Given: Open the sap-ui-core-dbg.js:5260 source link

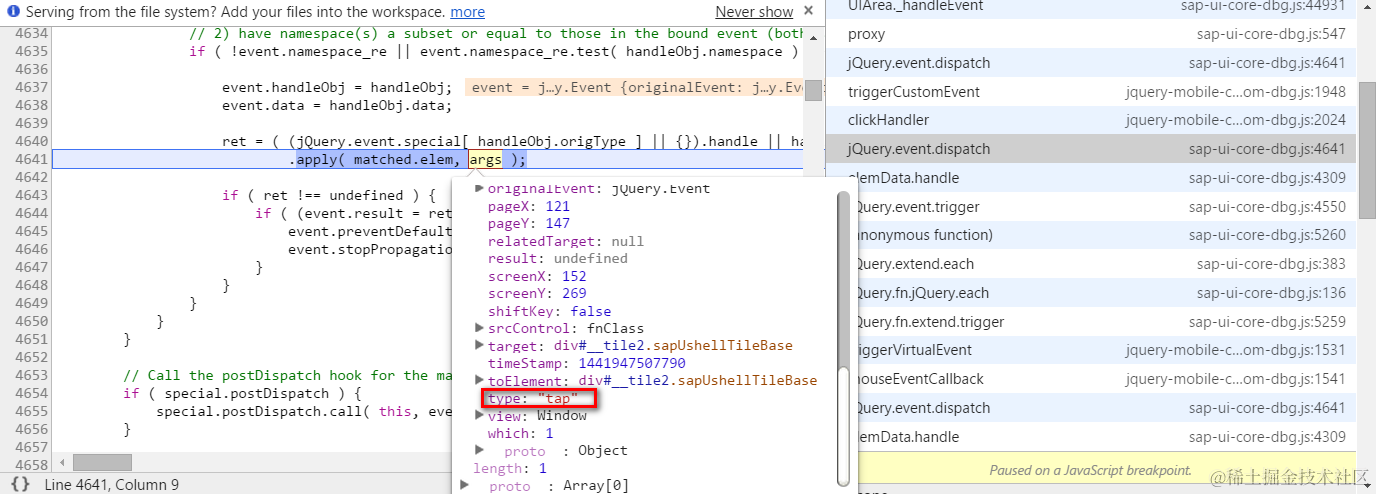Looking at the screenshot, I should point(1267,235).
